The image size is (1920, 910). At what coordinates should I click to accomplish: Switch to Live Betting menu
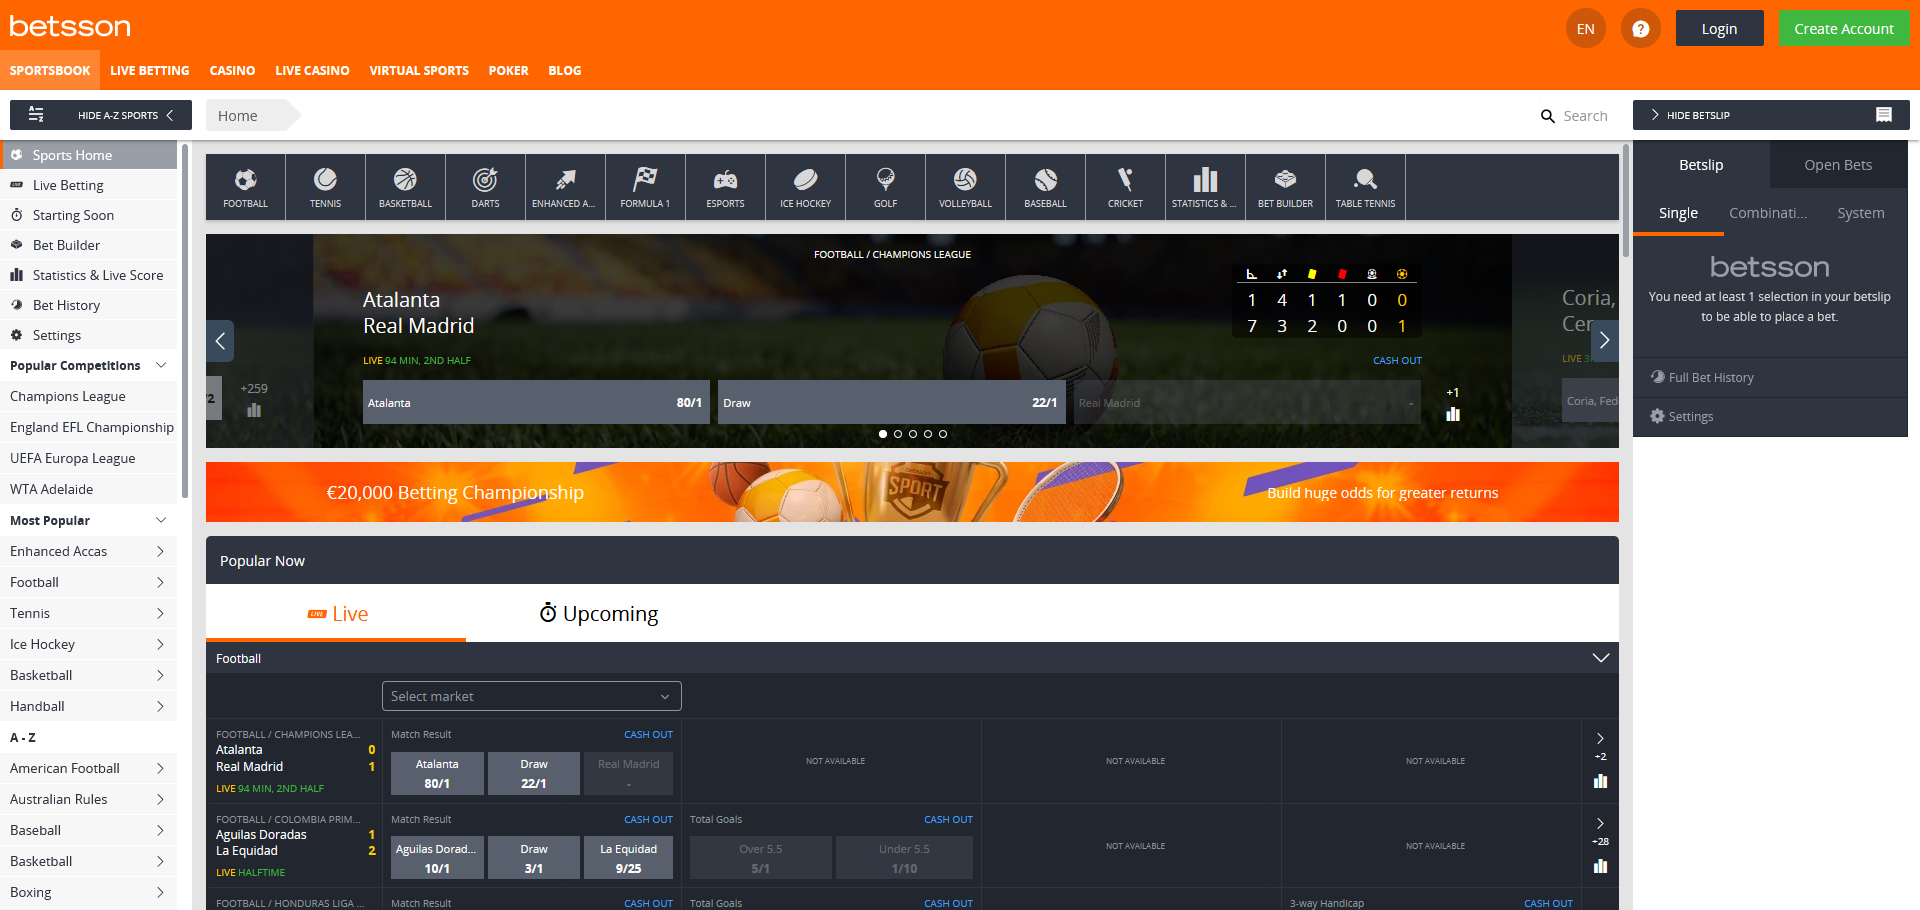[149, 71]
